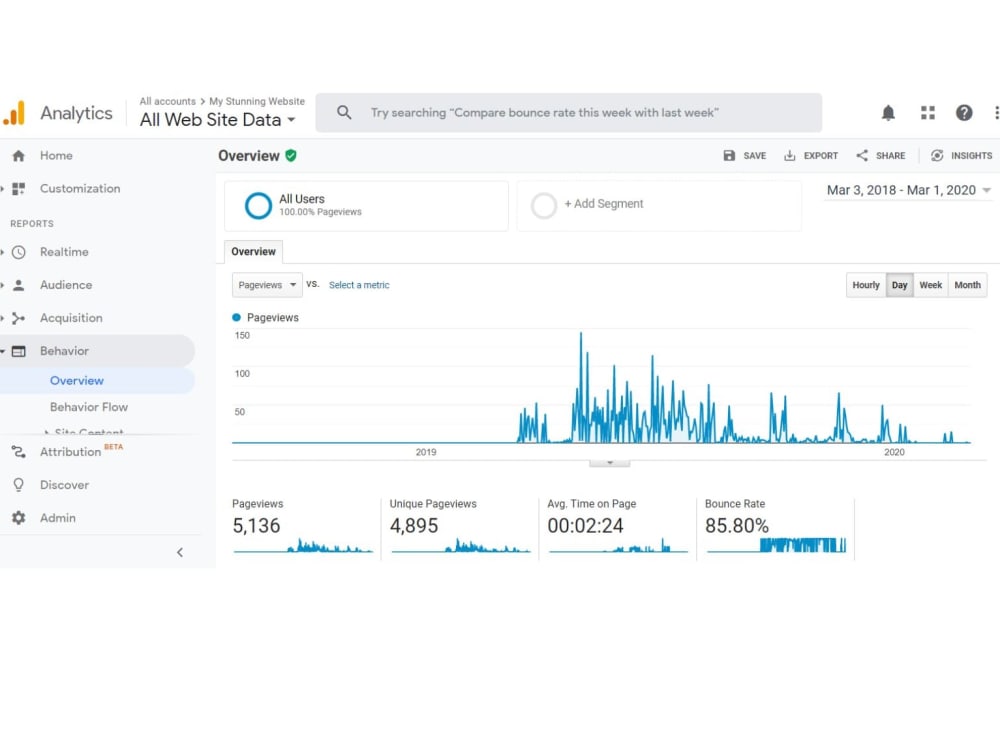Image resolution: width=1000 pixels, height=750 pixels.
Task: Click in the Analytics search field
Action: click(x=568, y=113)
